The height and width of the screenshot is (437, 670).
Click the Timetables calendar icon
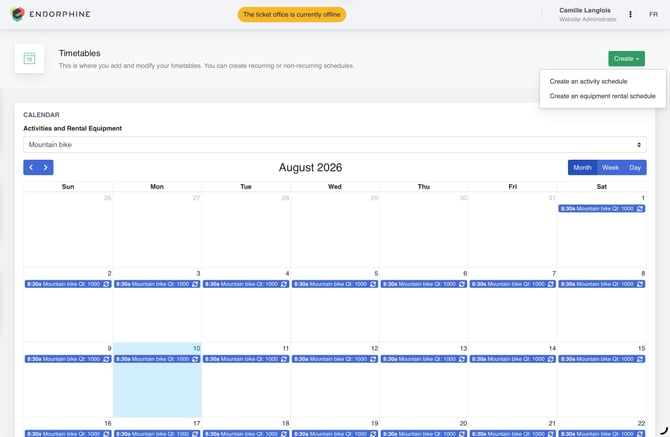point(29,58)
